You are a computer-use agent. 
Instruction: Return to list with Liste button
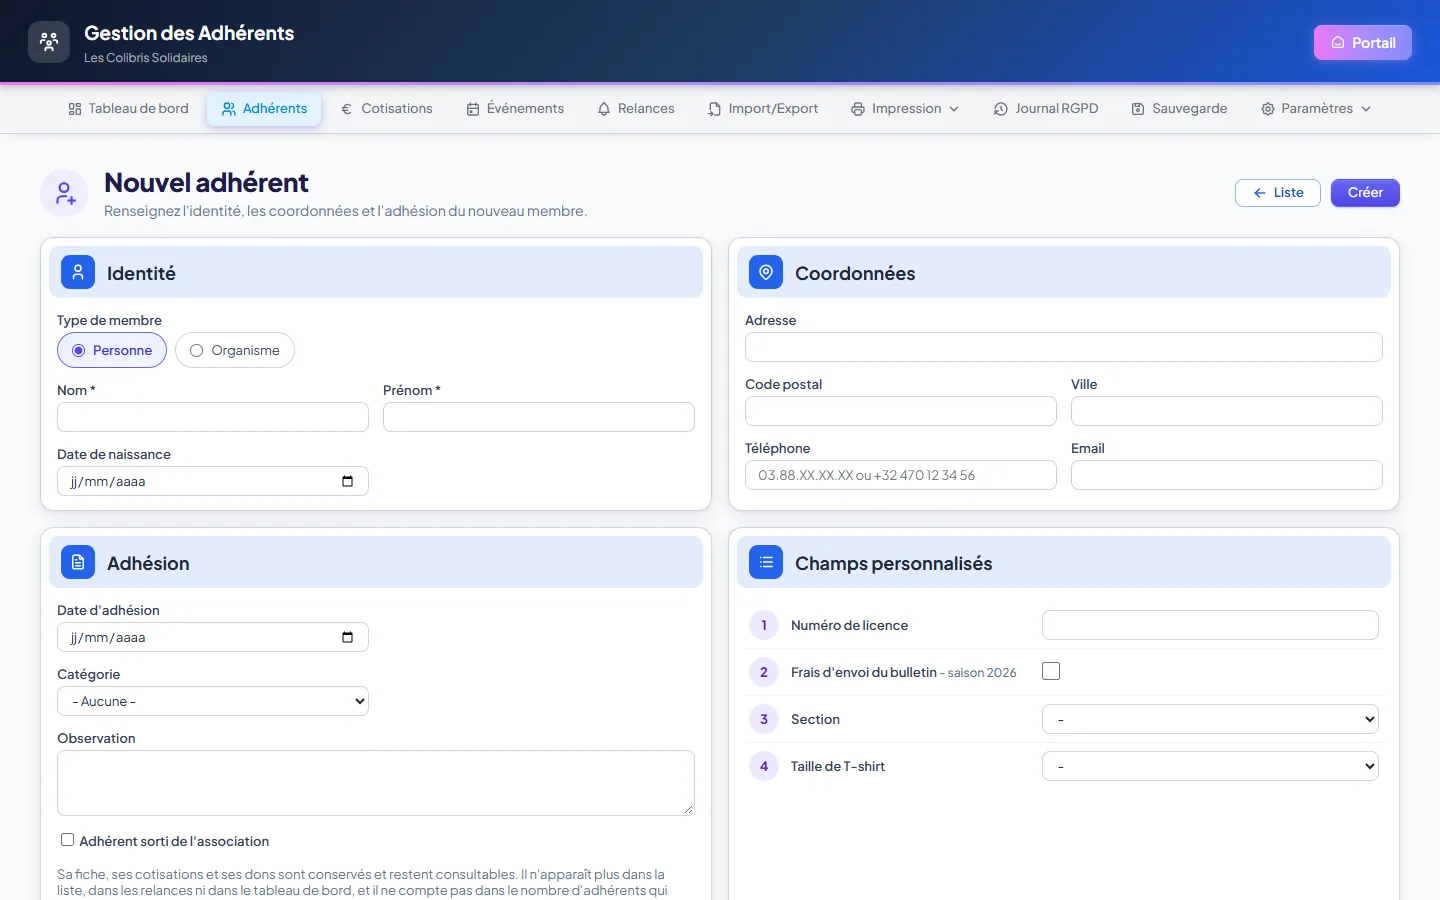click(x=1278, y=193)
